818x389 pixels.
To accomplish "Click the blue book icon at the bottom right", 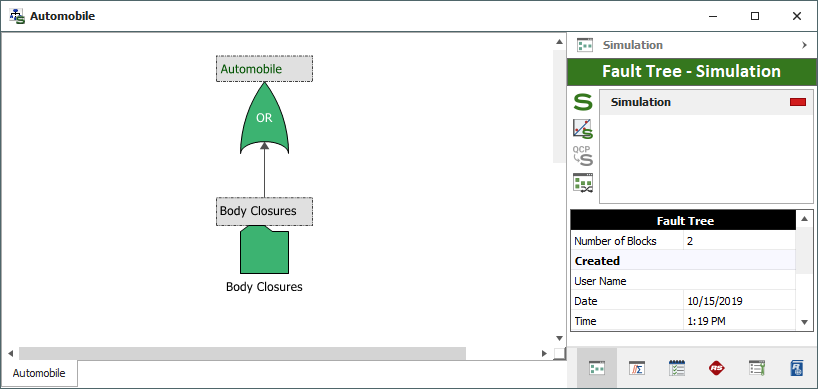I will point(797,368).
